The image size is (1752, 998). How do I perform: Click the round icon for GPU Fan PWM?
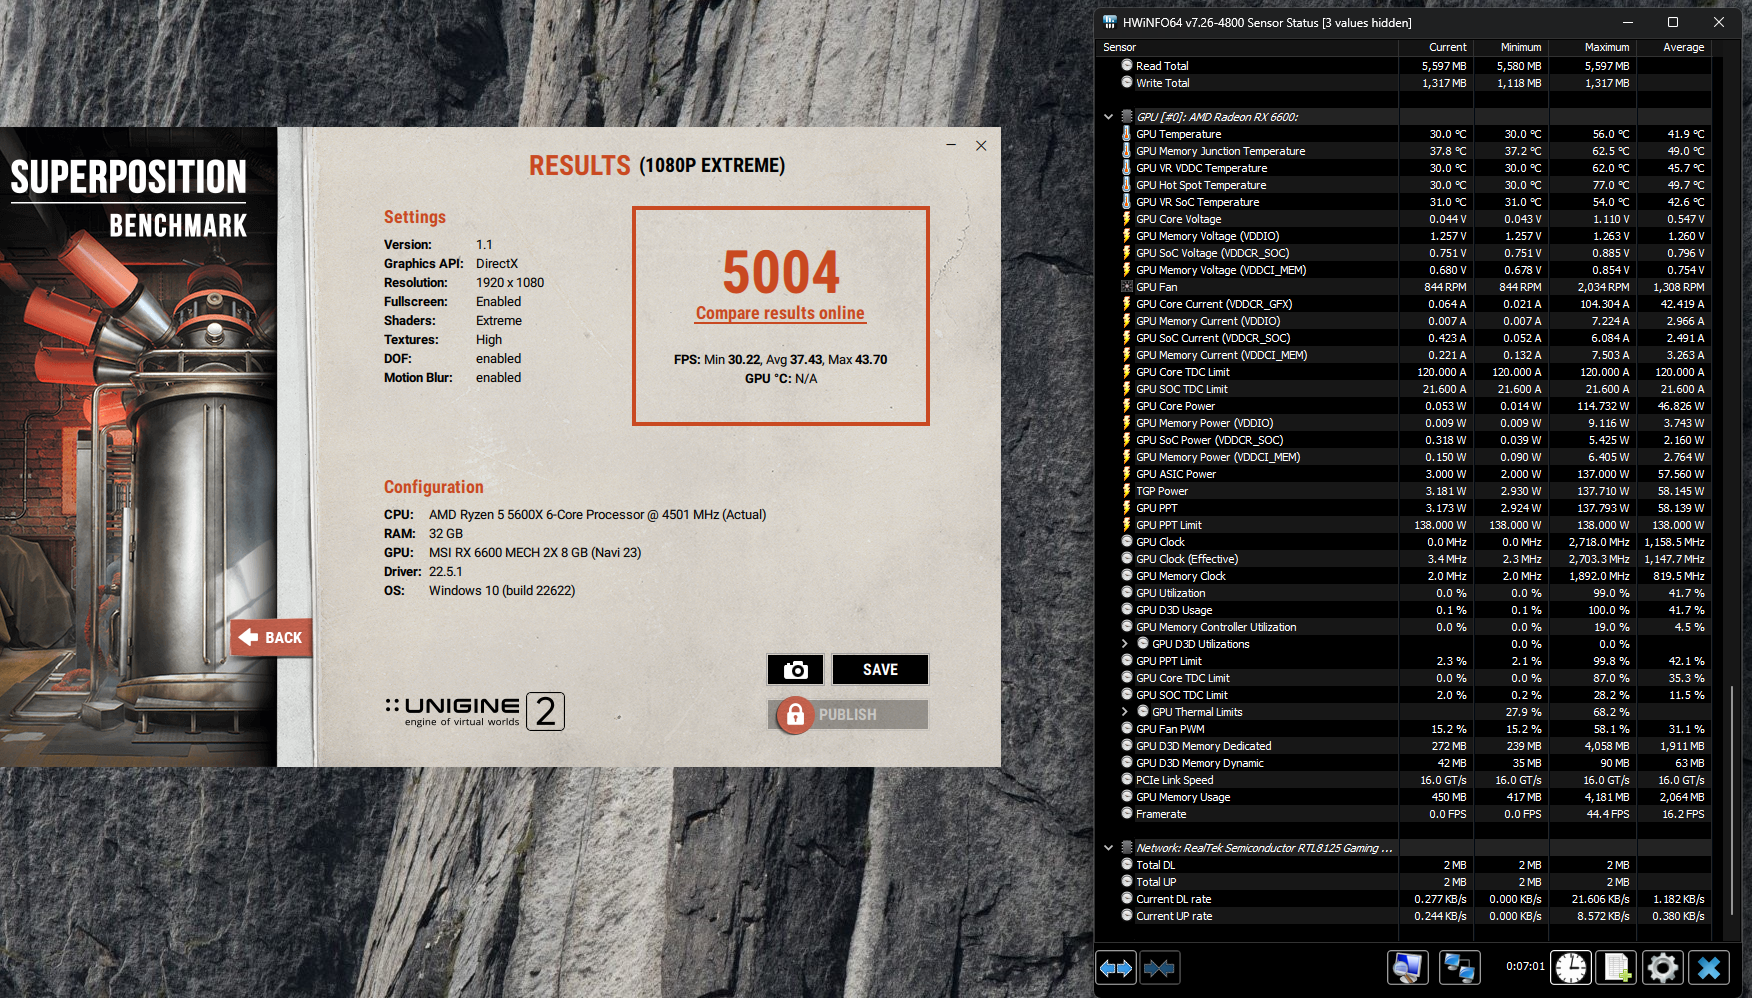point(1127,729)
